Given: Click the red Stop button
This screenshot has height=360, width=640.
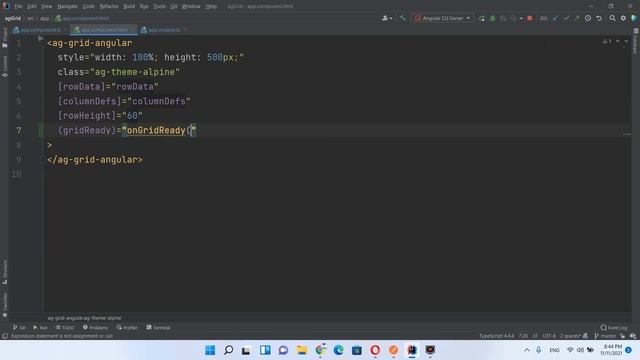Looking at the screenshot, I should click(x=530, y=18).
